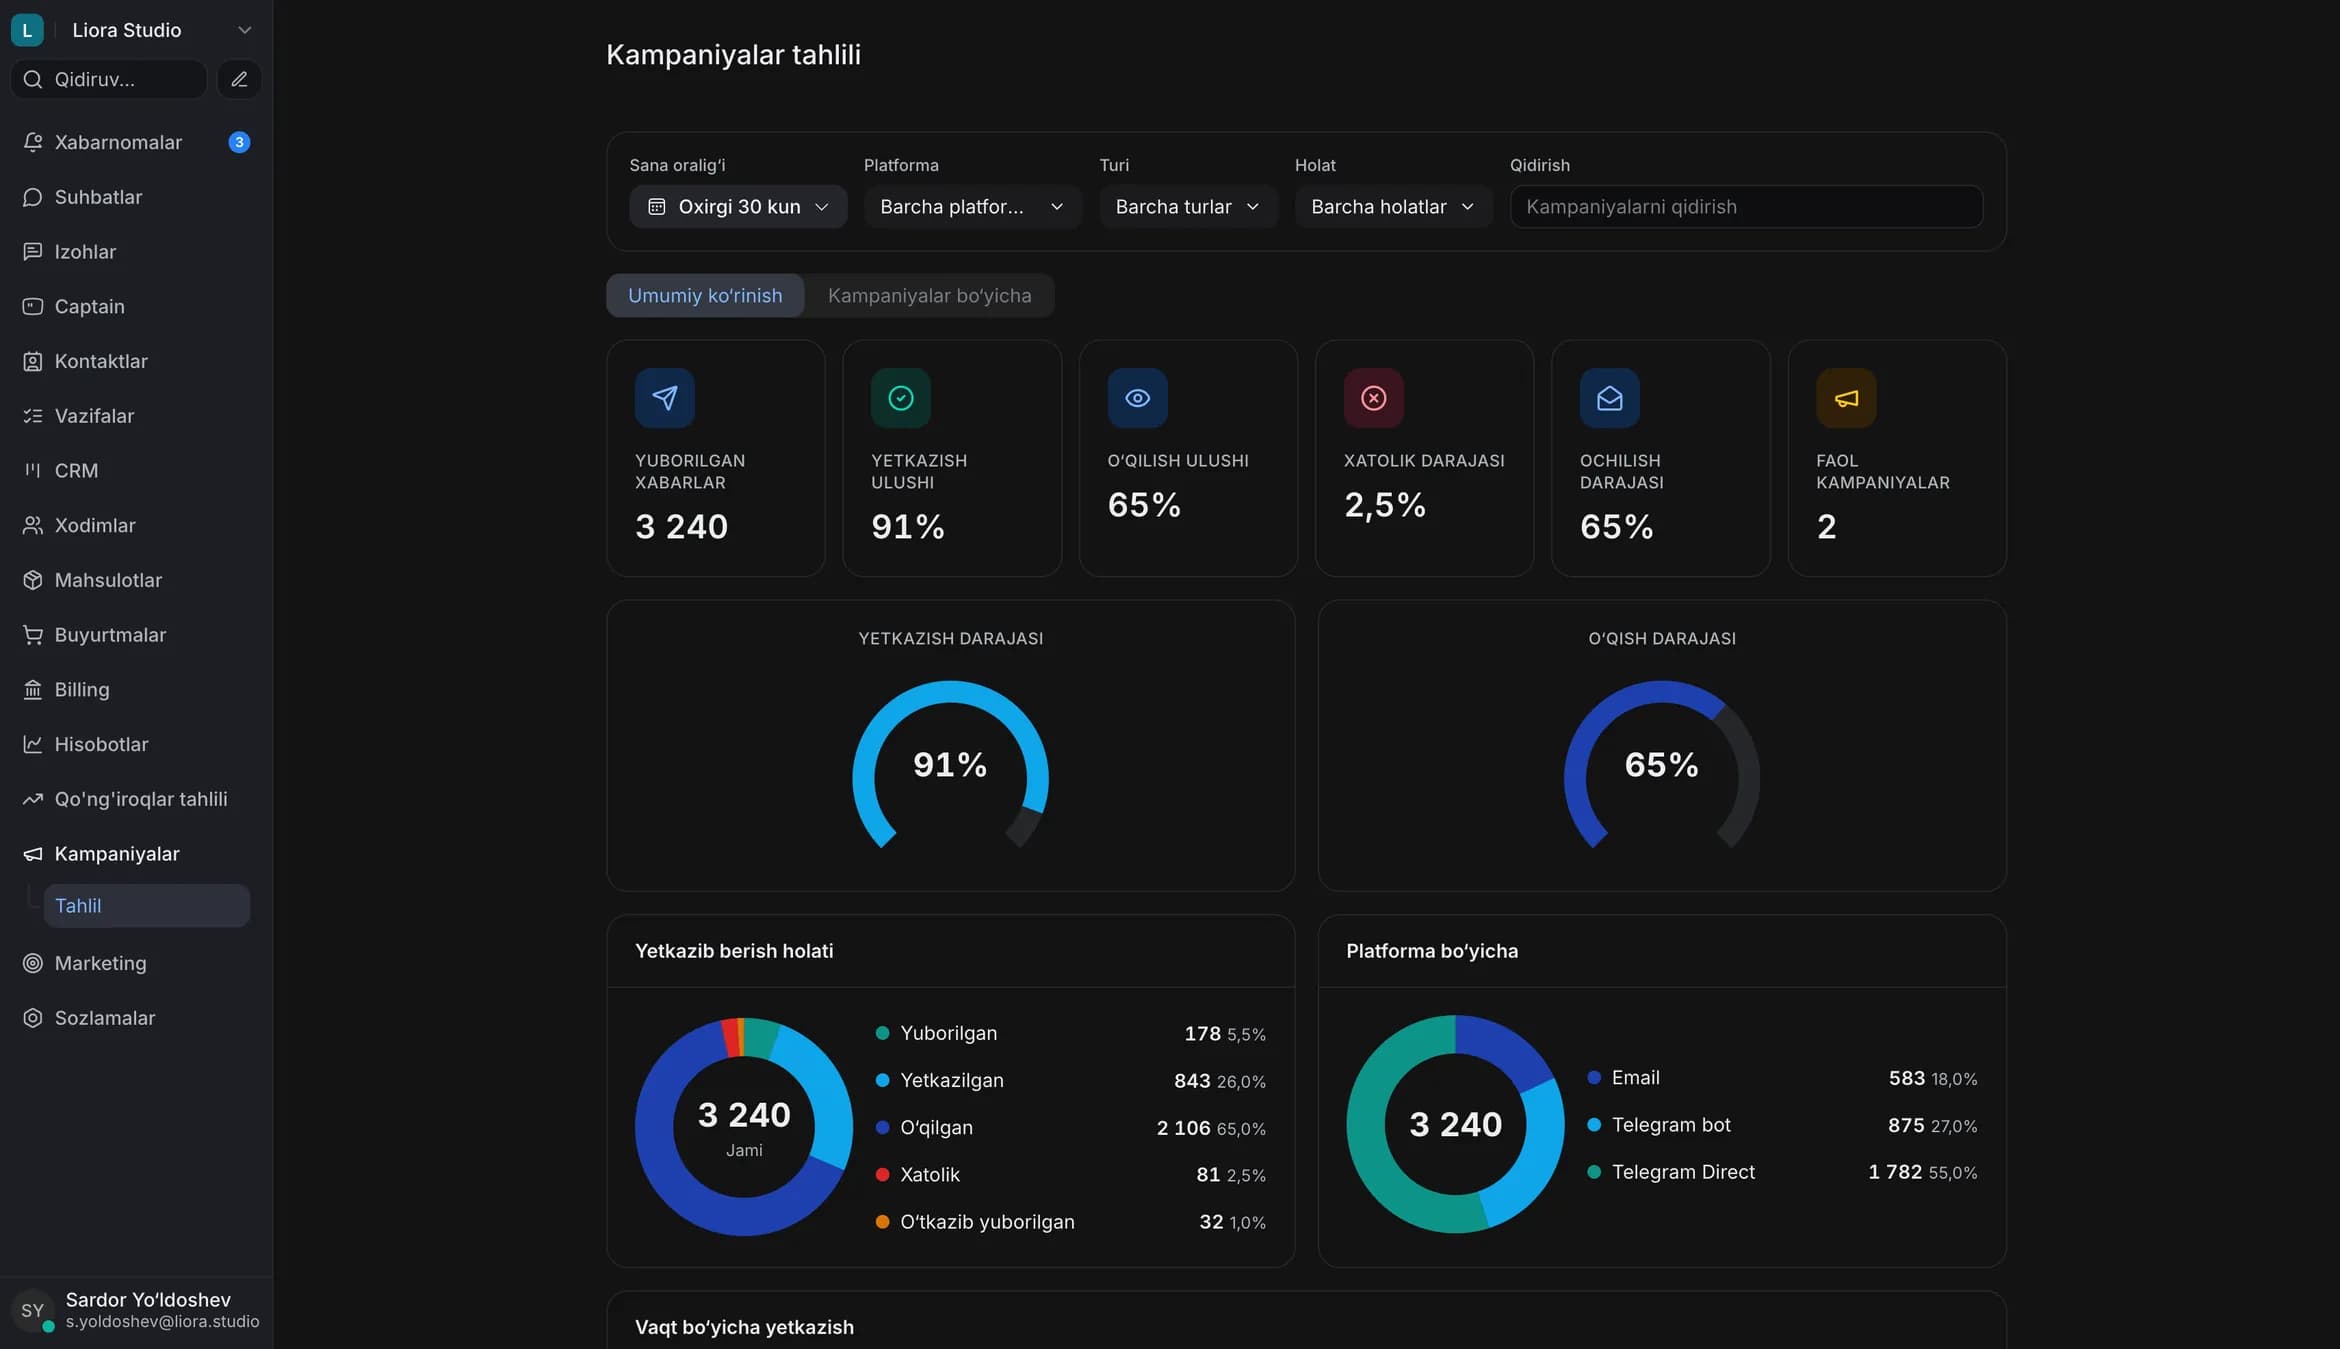Open Xabarnomalar in the sidebar
The image size is (2340, 1349).
tap(136, 142)
